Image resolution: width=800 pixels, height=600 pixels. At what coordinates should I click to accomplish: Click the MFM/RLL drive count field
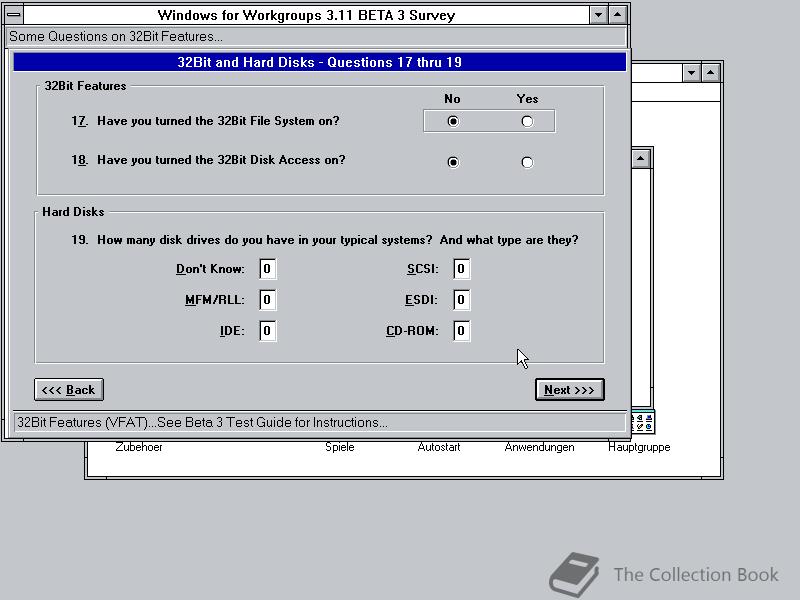coord(267,299)
